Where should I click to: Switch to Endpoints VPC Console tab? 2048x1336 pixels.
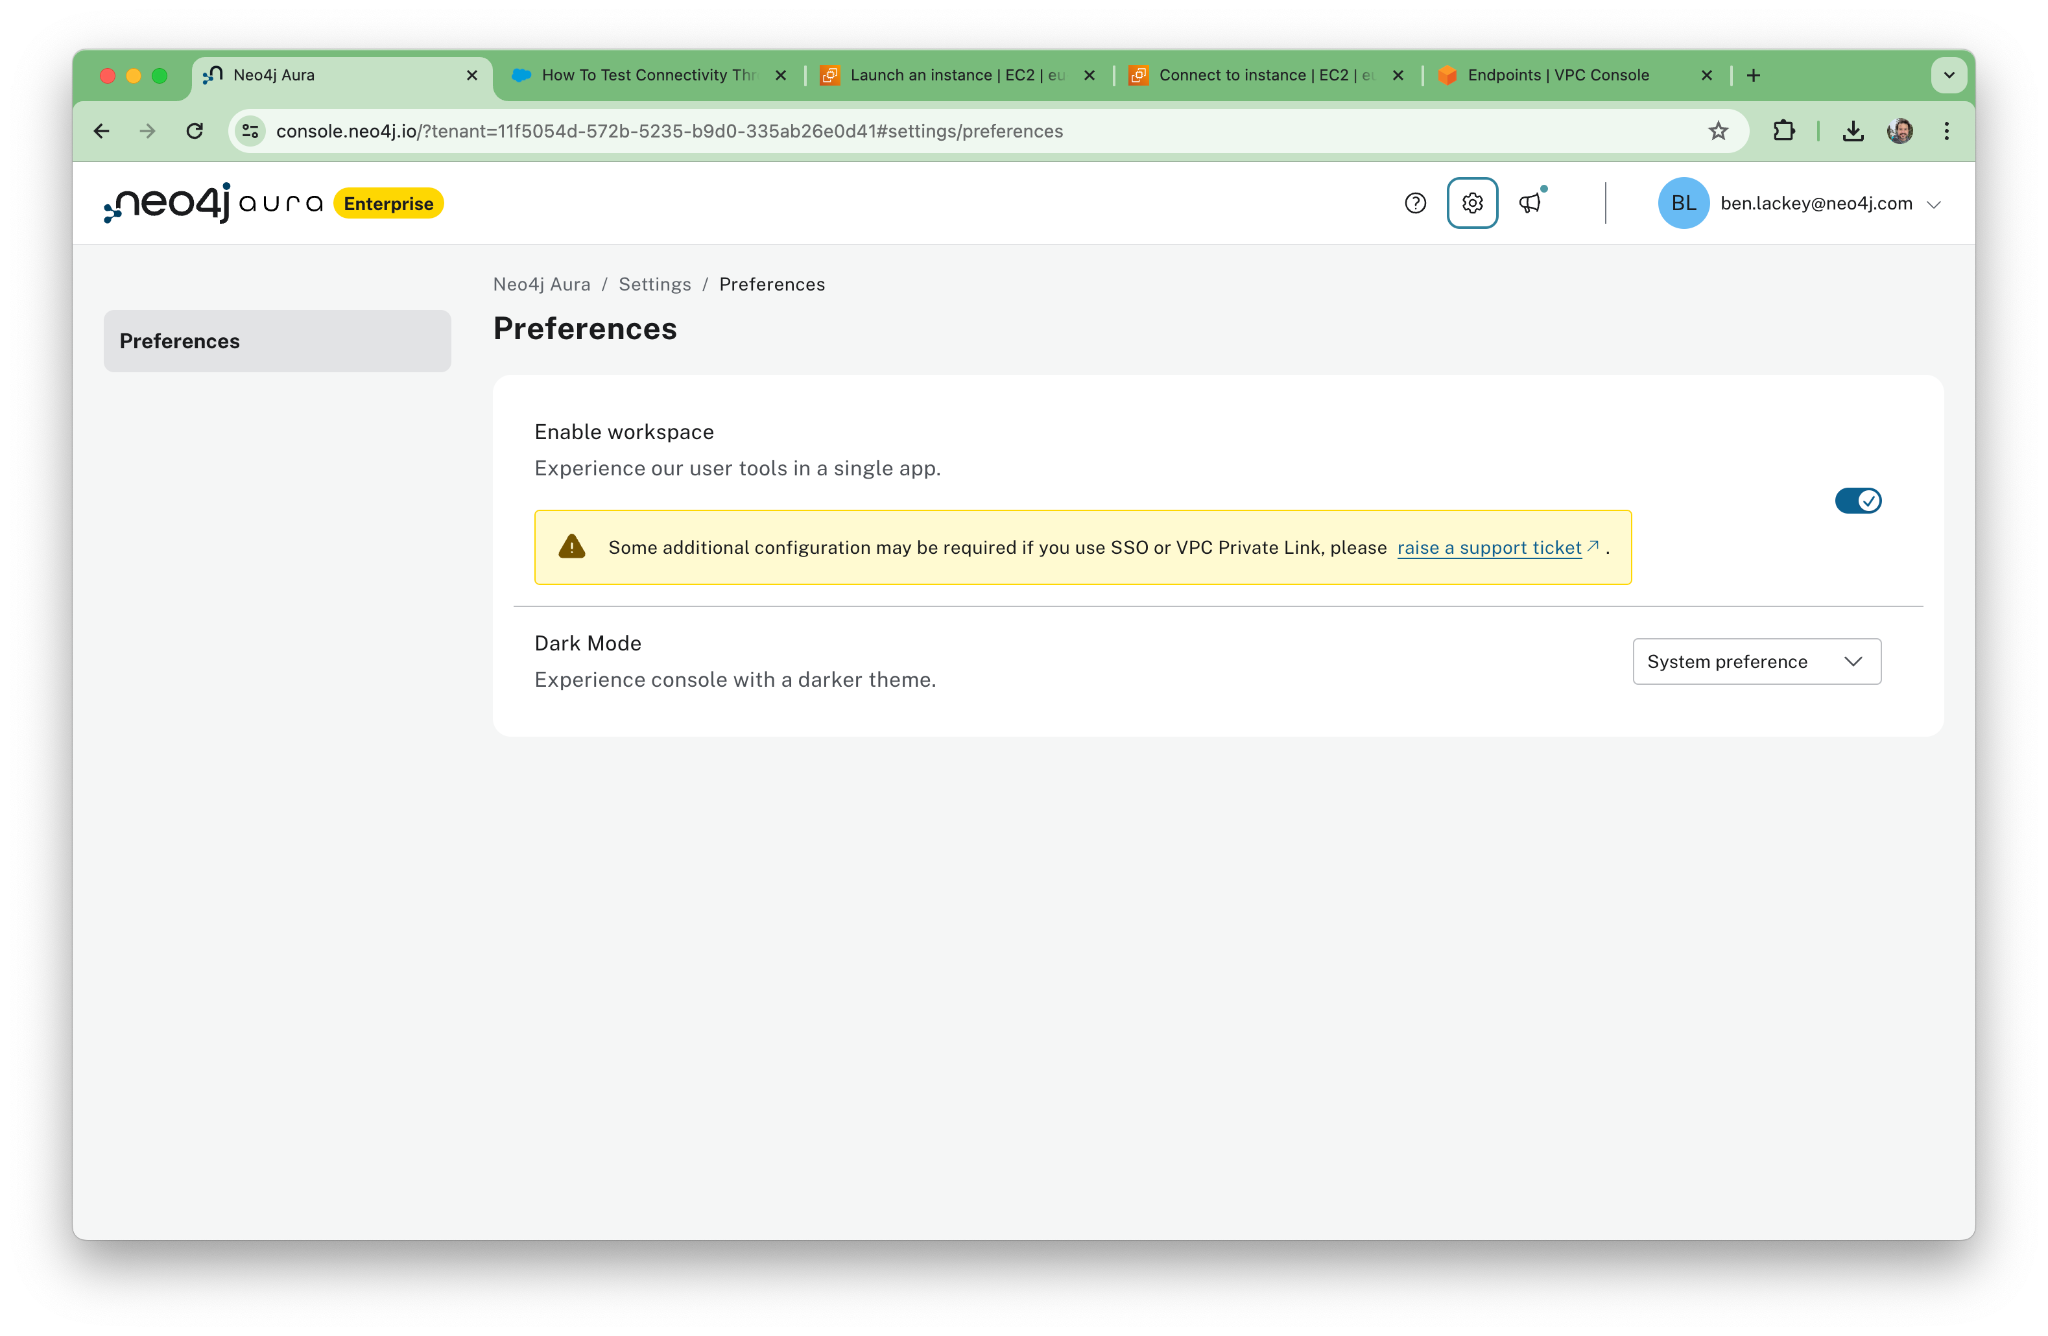tap(1575, 75)
